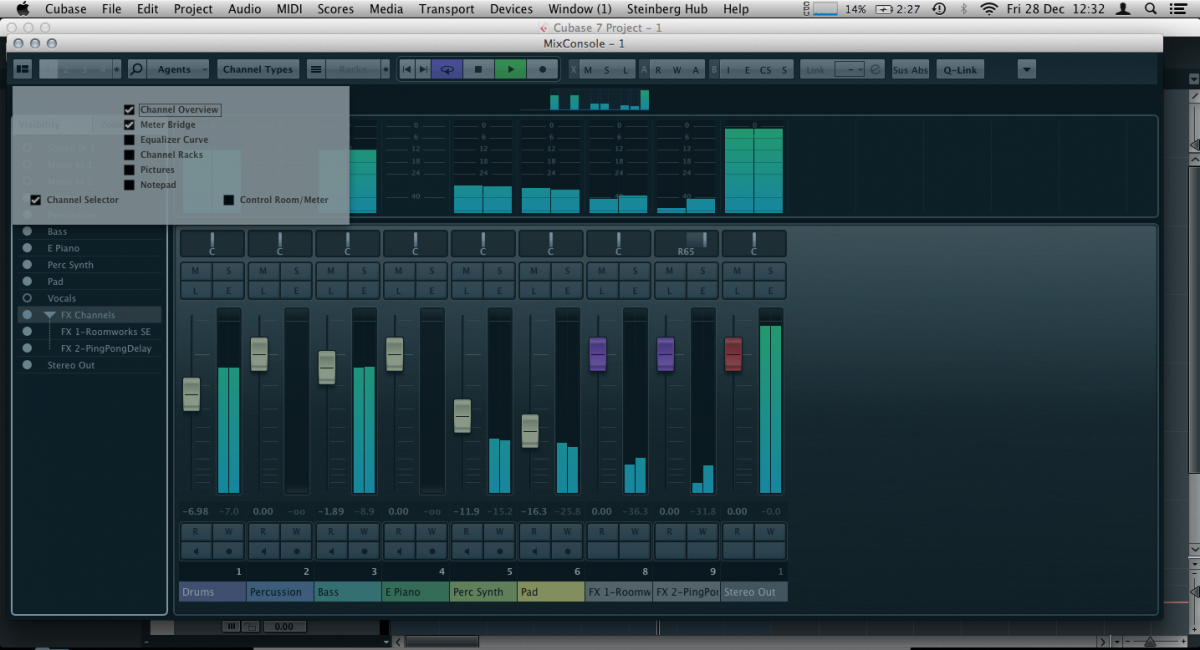
Task: Collapse the FX Channels folder
Action: pyautogui.click(x=49, y=315)
